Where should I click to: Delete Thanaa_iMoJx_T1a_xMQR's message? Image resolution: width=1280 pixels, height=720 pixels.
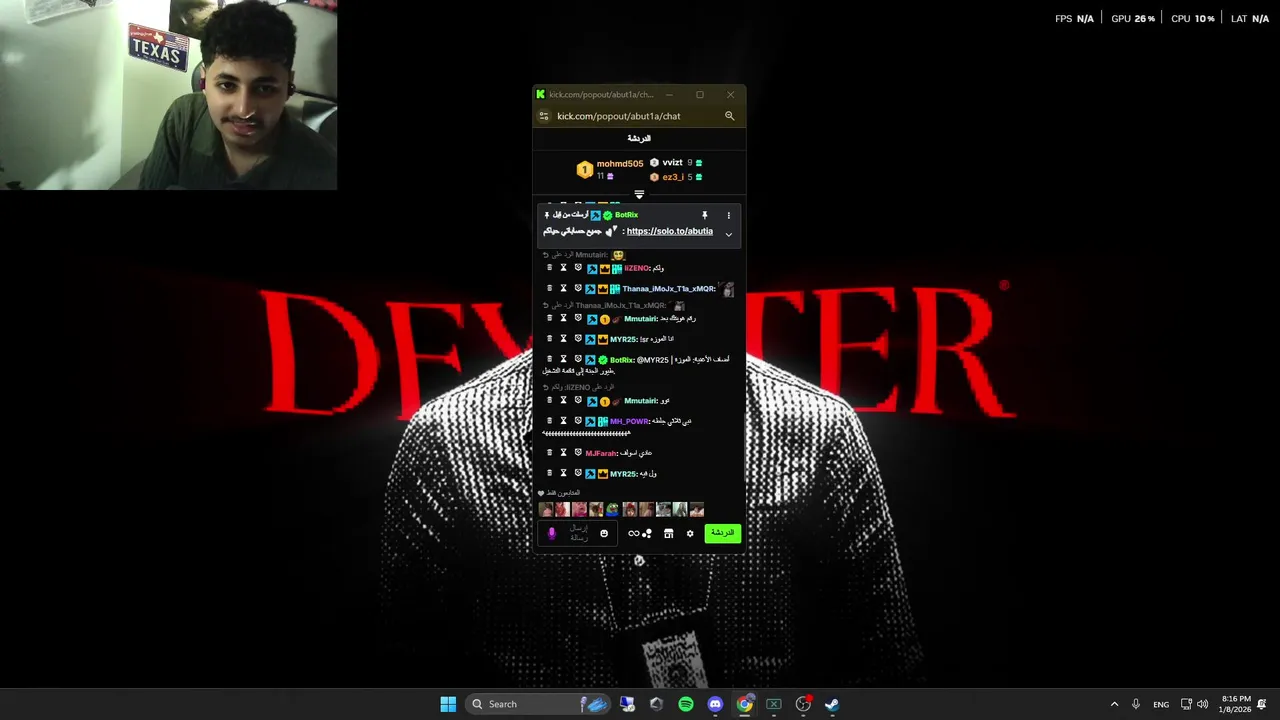pos(549,289)
